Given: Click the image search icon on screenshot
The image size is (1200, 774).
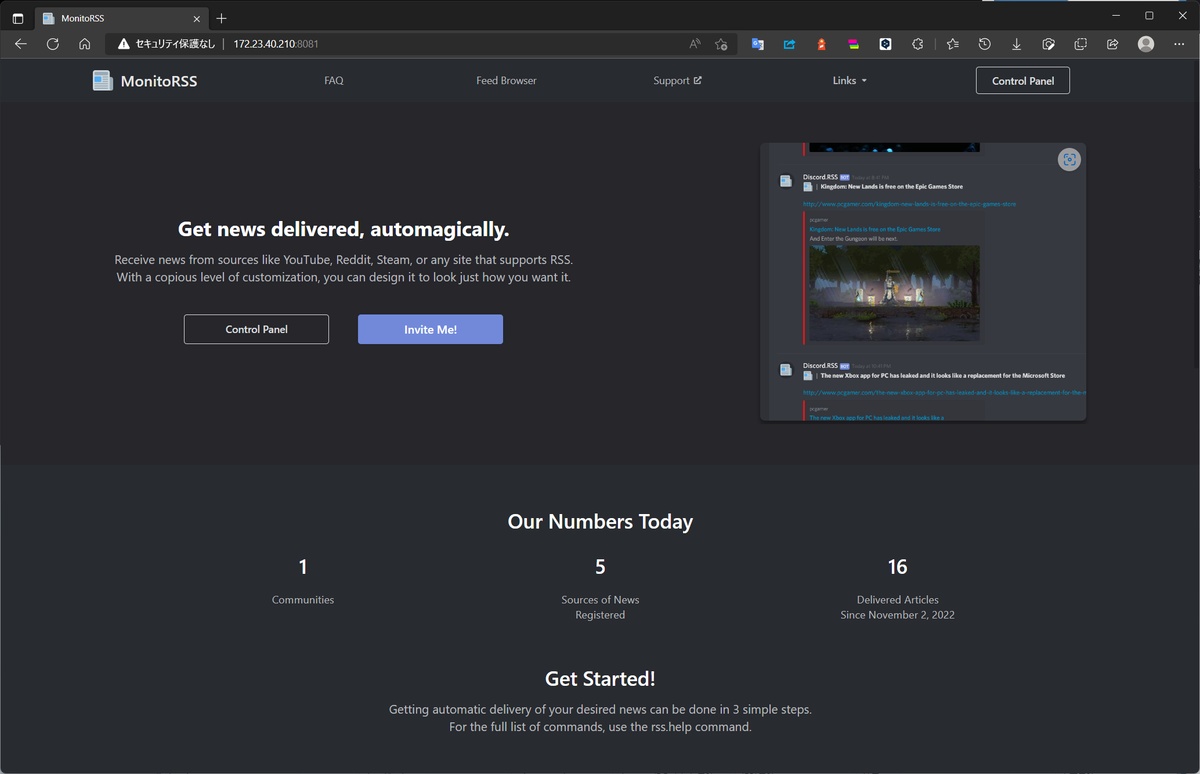Looking at the screenshot, I should point(1069,160).
